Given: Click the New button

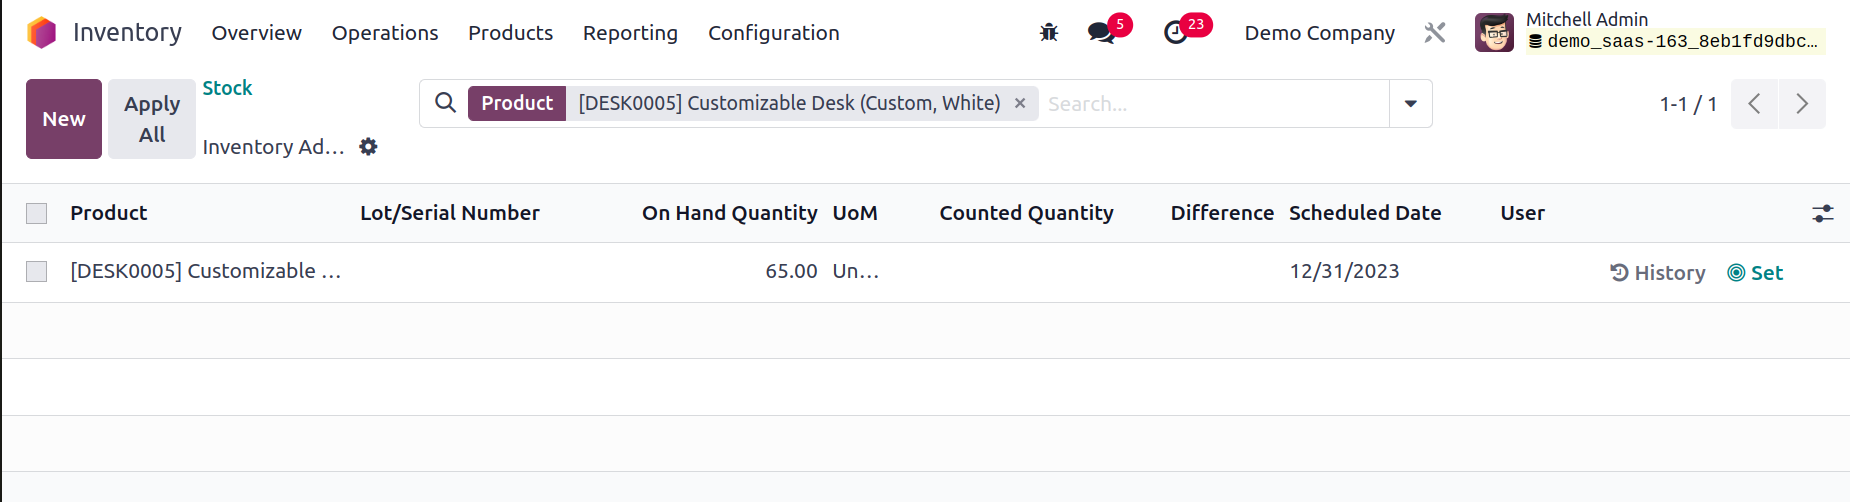Looking at the screenshot, I should tap(64, 119).
